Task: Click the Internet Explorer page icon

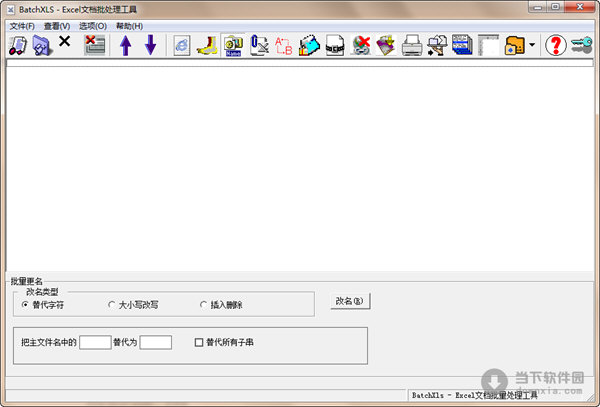Action: (x=182, y=46)
